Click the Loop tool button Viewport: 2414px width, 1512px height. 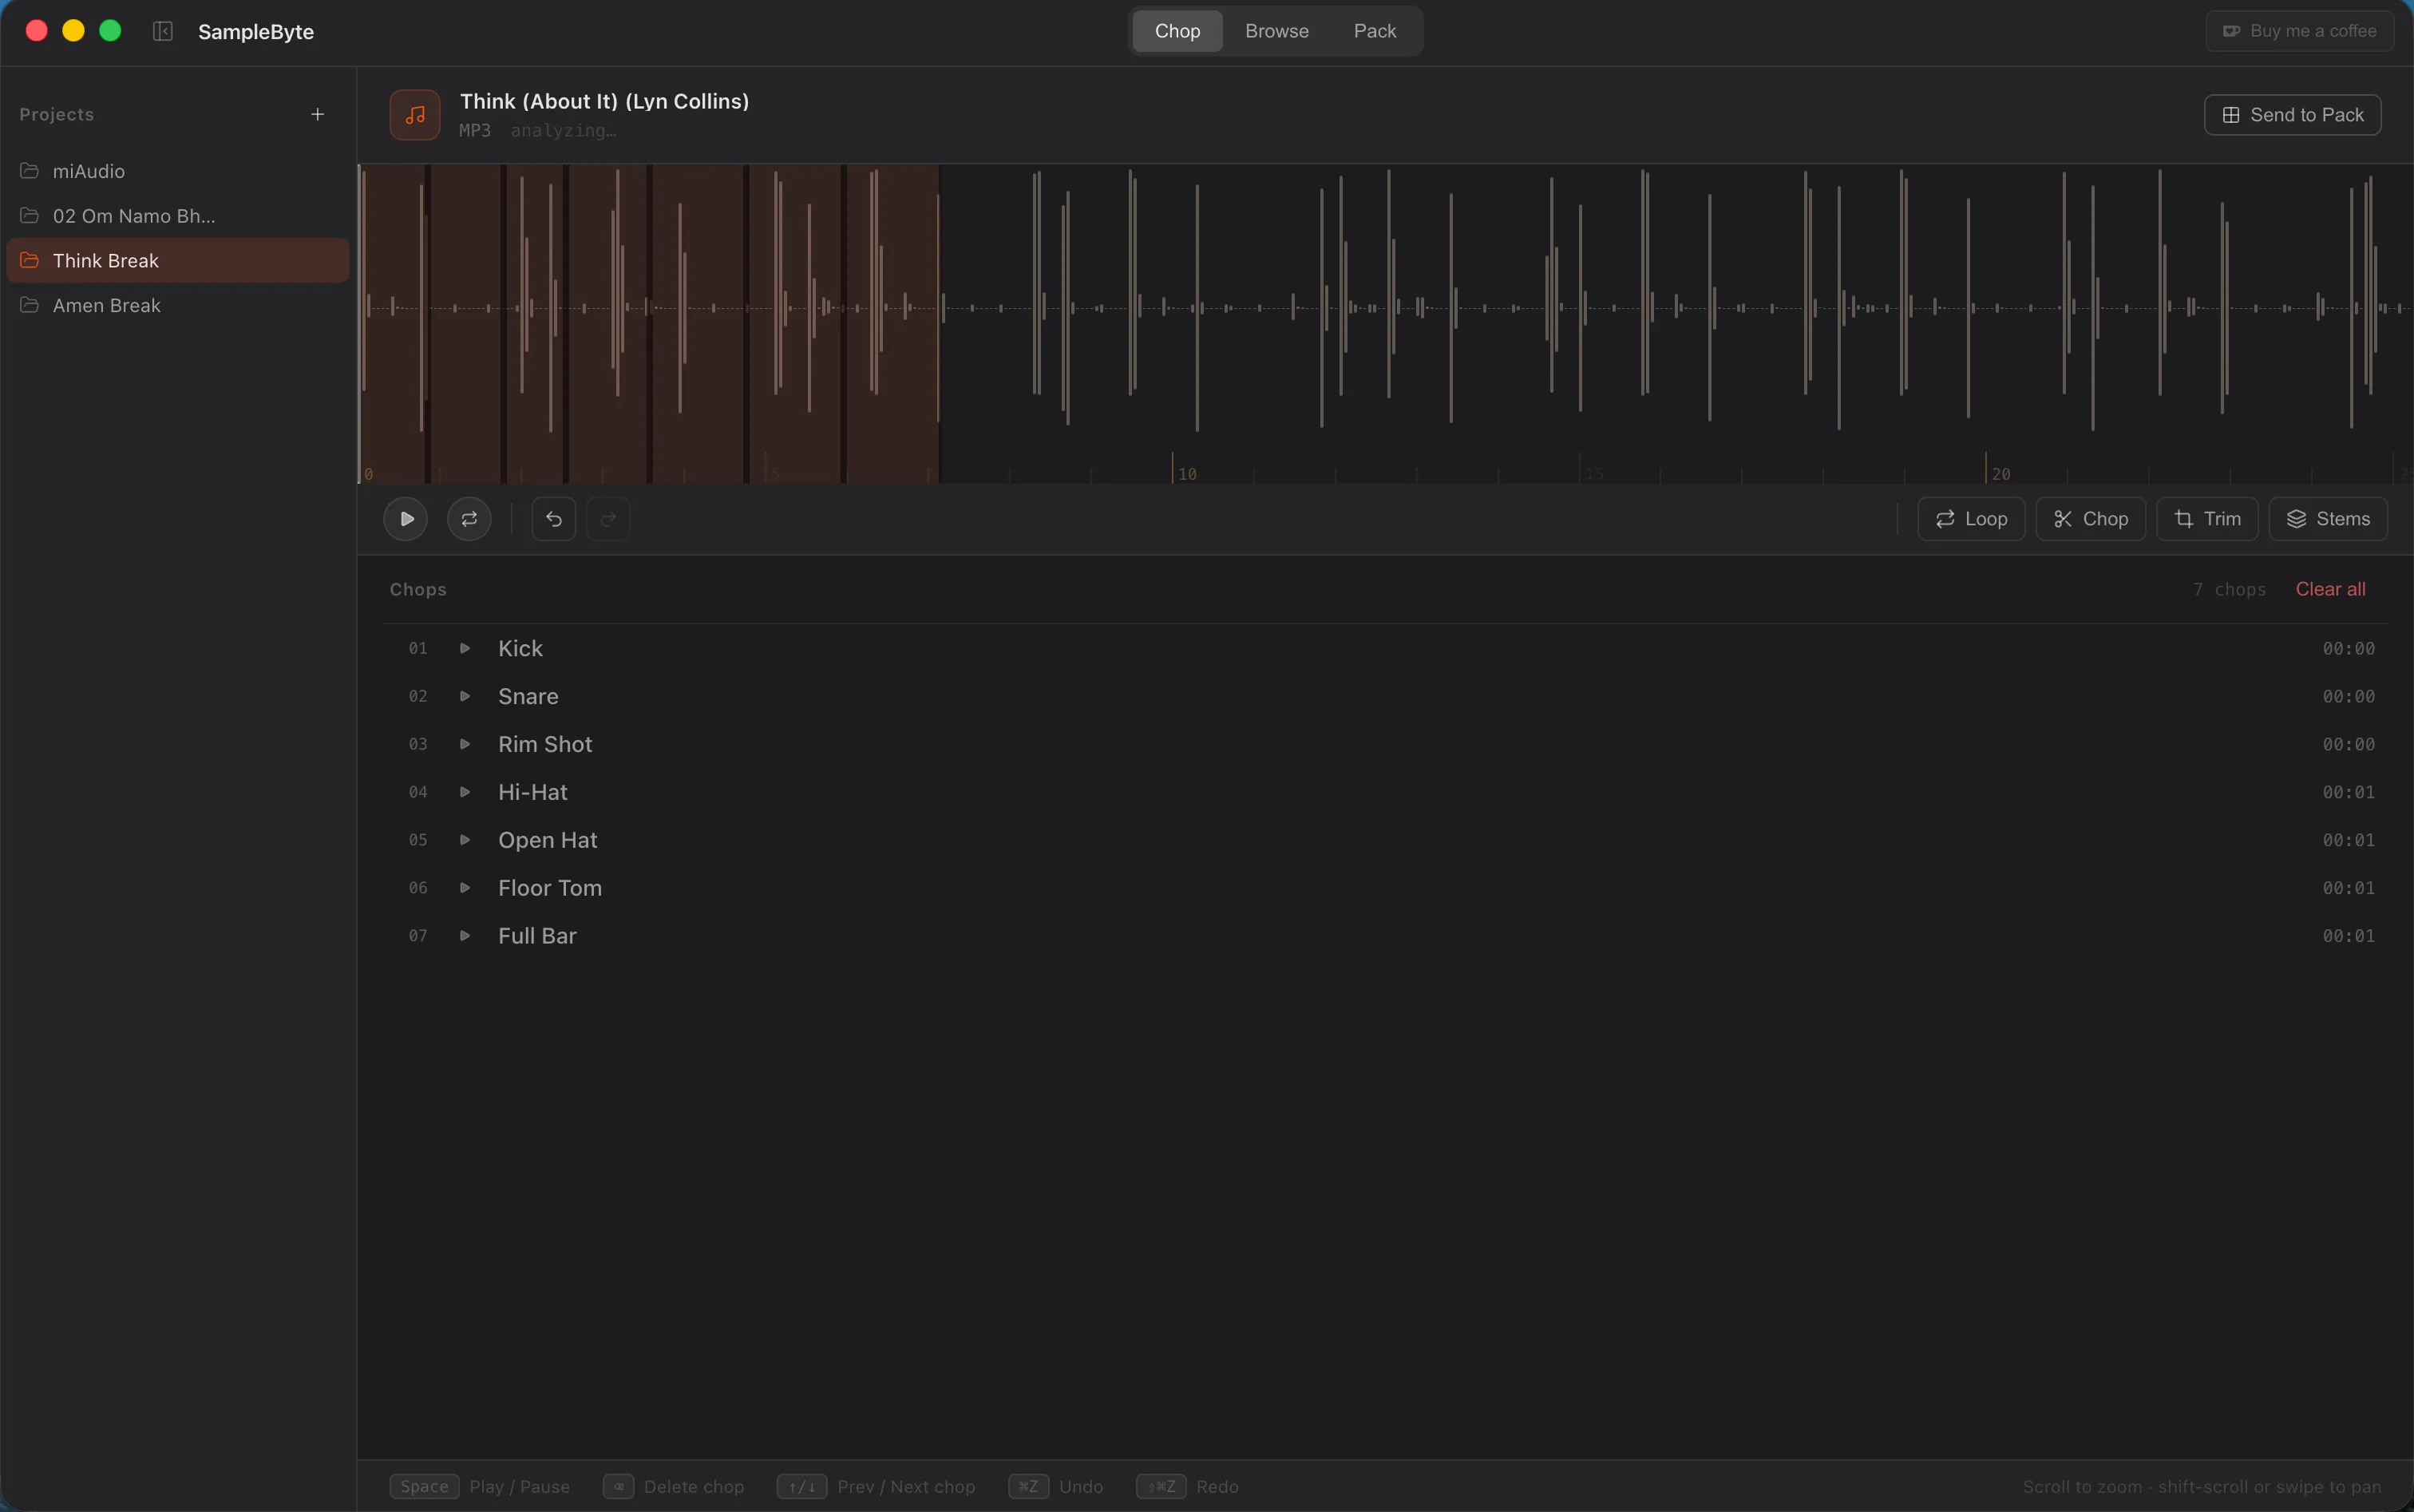click(1971, 519)
